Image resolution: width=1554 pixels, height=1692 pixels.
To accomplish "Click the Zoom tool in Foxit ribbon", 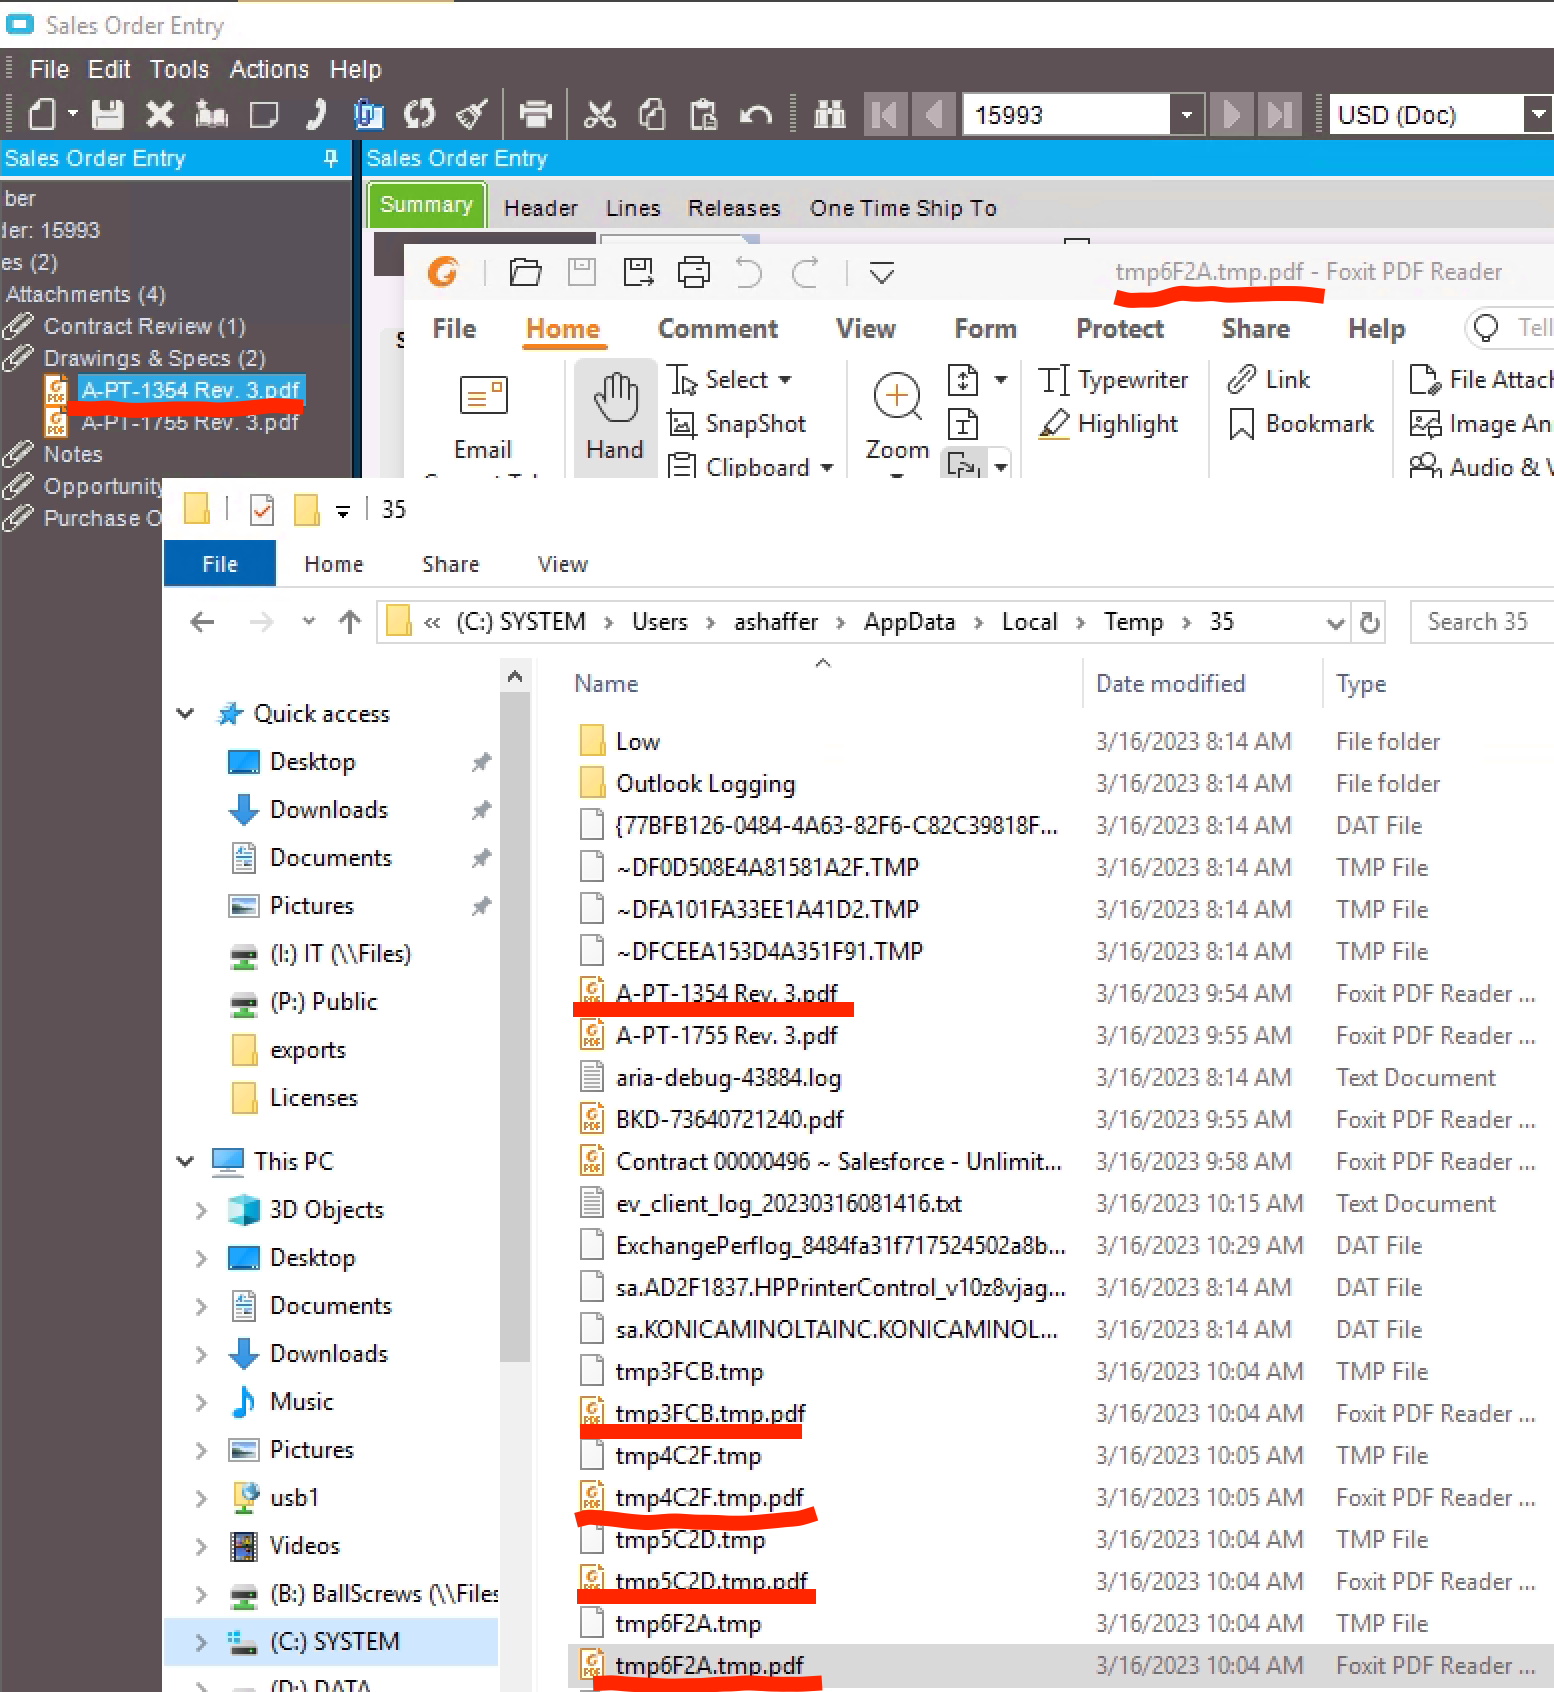I will coord(897,417).
